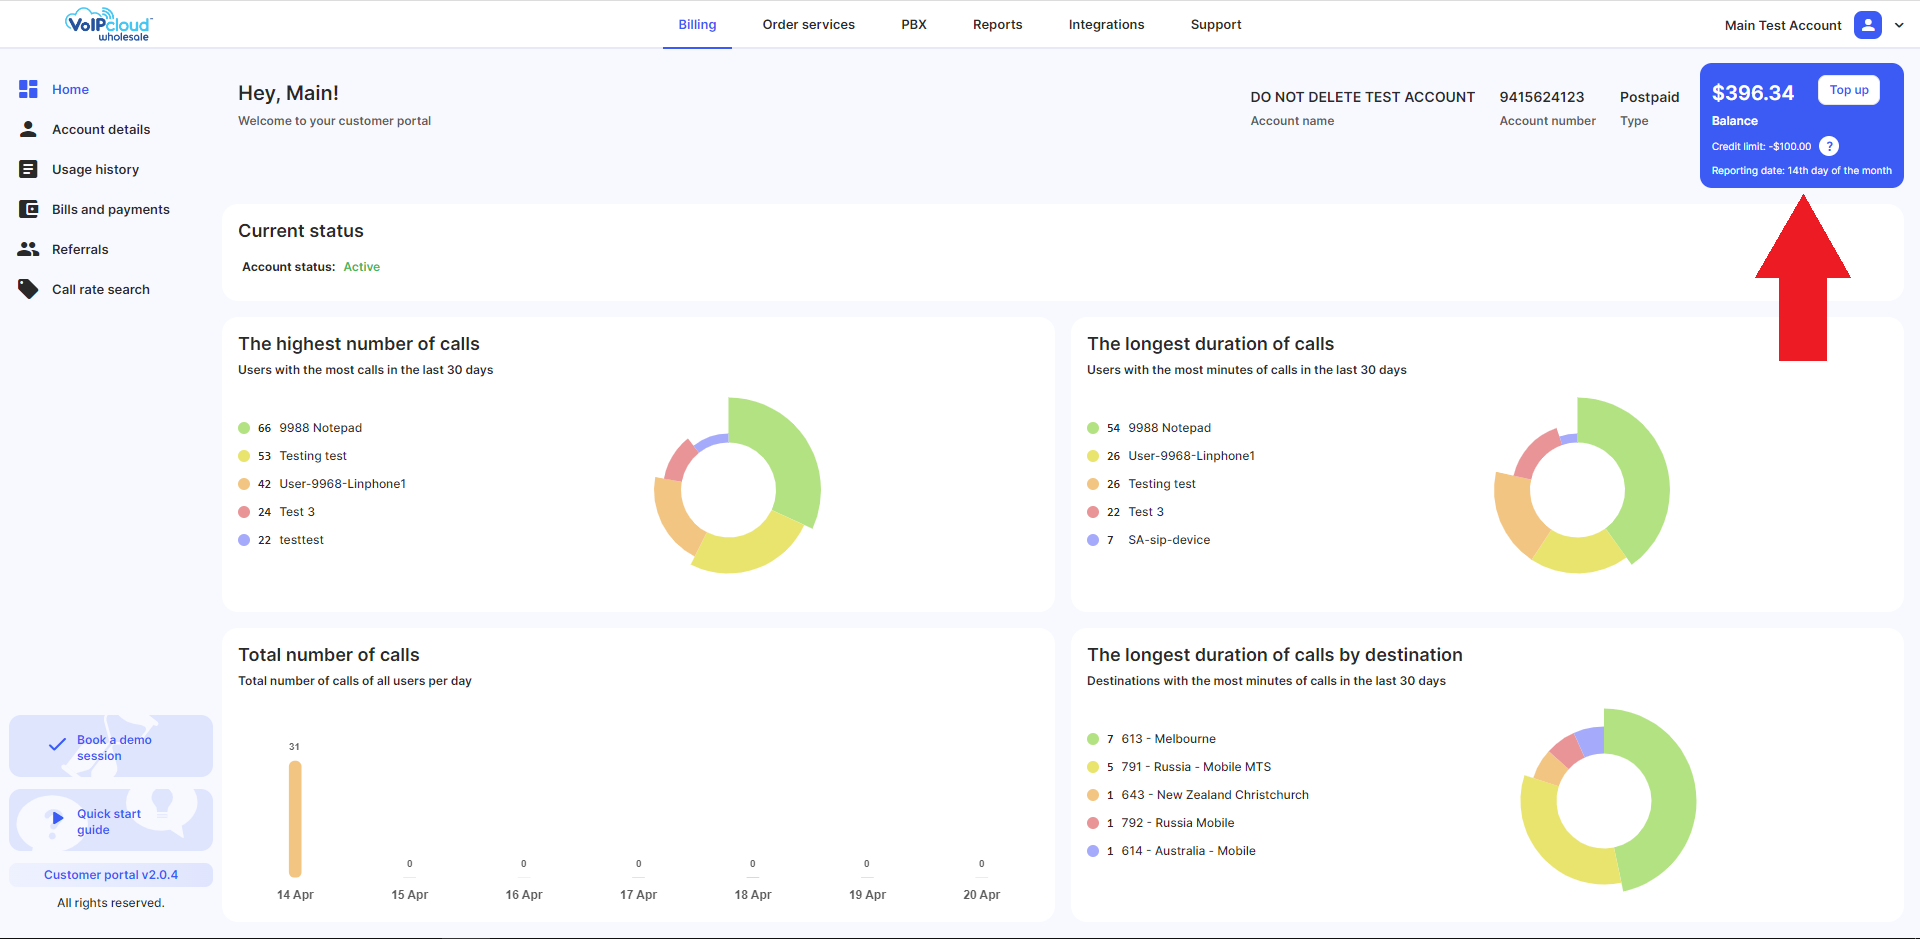The image size is (1920, 939).
Task: Click the Usage history list icon
Action: (28, 169)
